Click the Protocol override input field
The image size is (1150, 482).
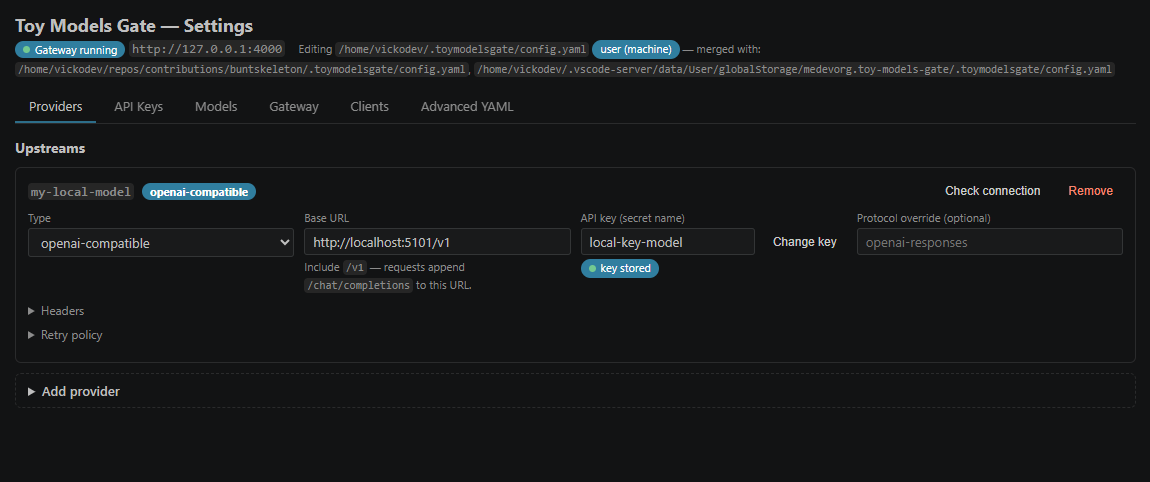click(x=989, y=241)
